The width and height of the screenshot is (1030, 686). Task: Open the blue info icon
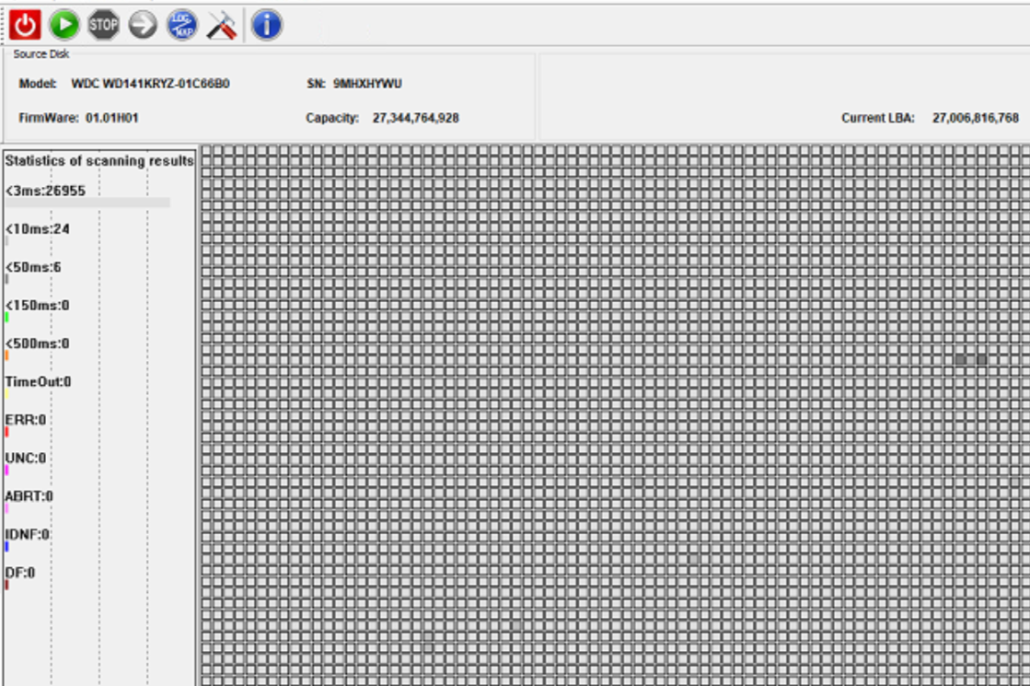pyautogui.click(x=266, y=25)
